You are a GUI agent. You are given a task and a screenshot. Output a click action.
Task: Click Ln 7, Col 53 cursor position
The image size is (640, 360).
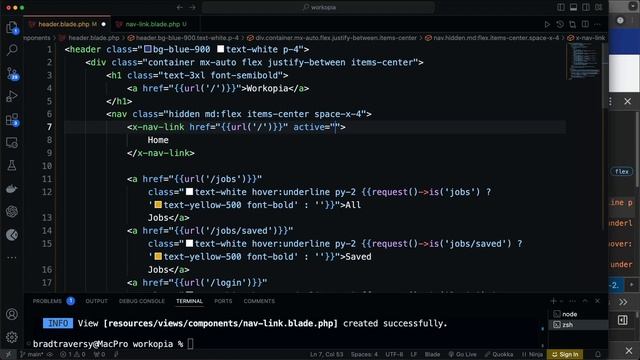click(326, 354)
